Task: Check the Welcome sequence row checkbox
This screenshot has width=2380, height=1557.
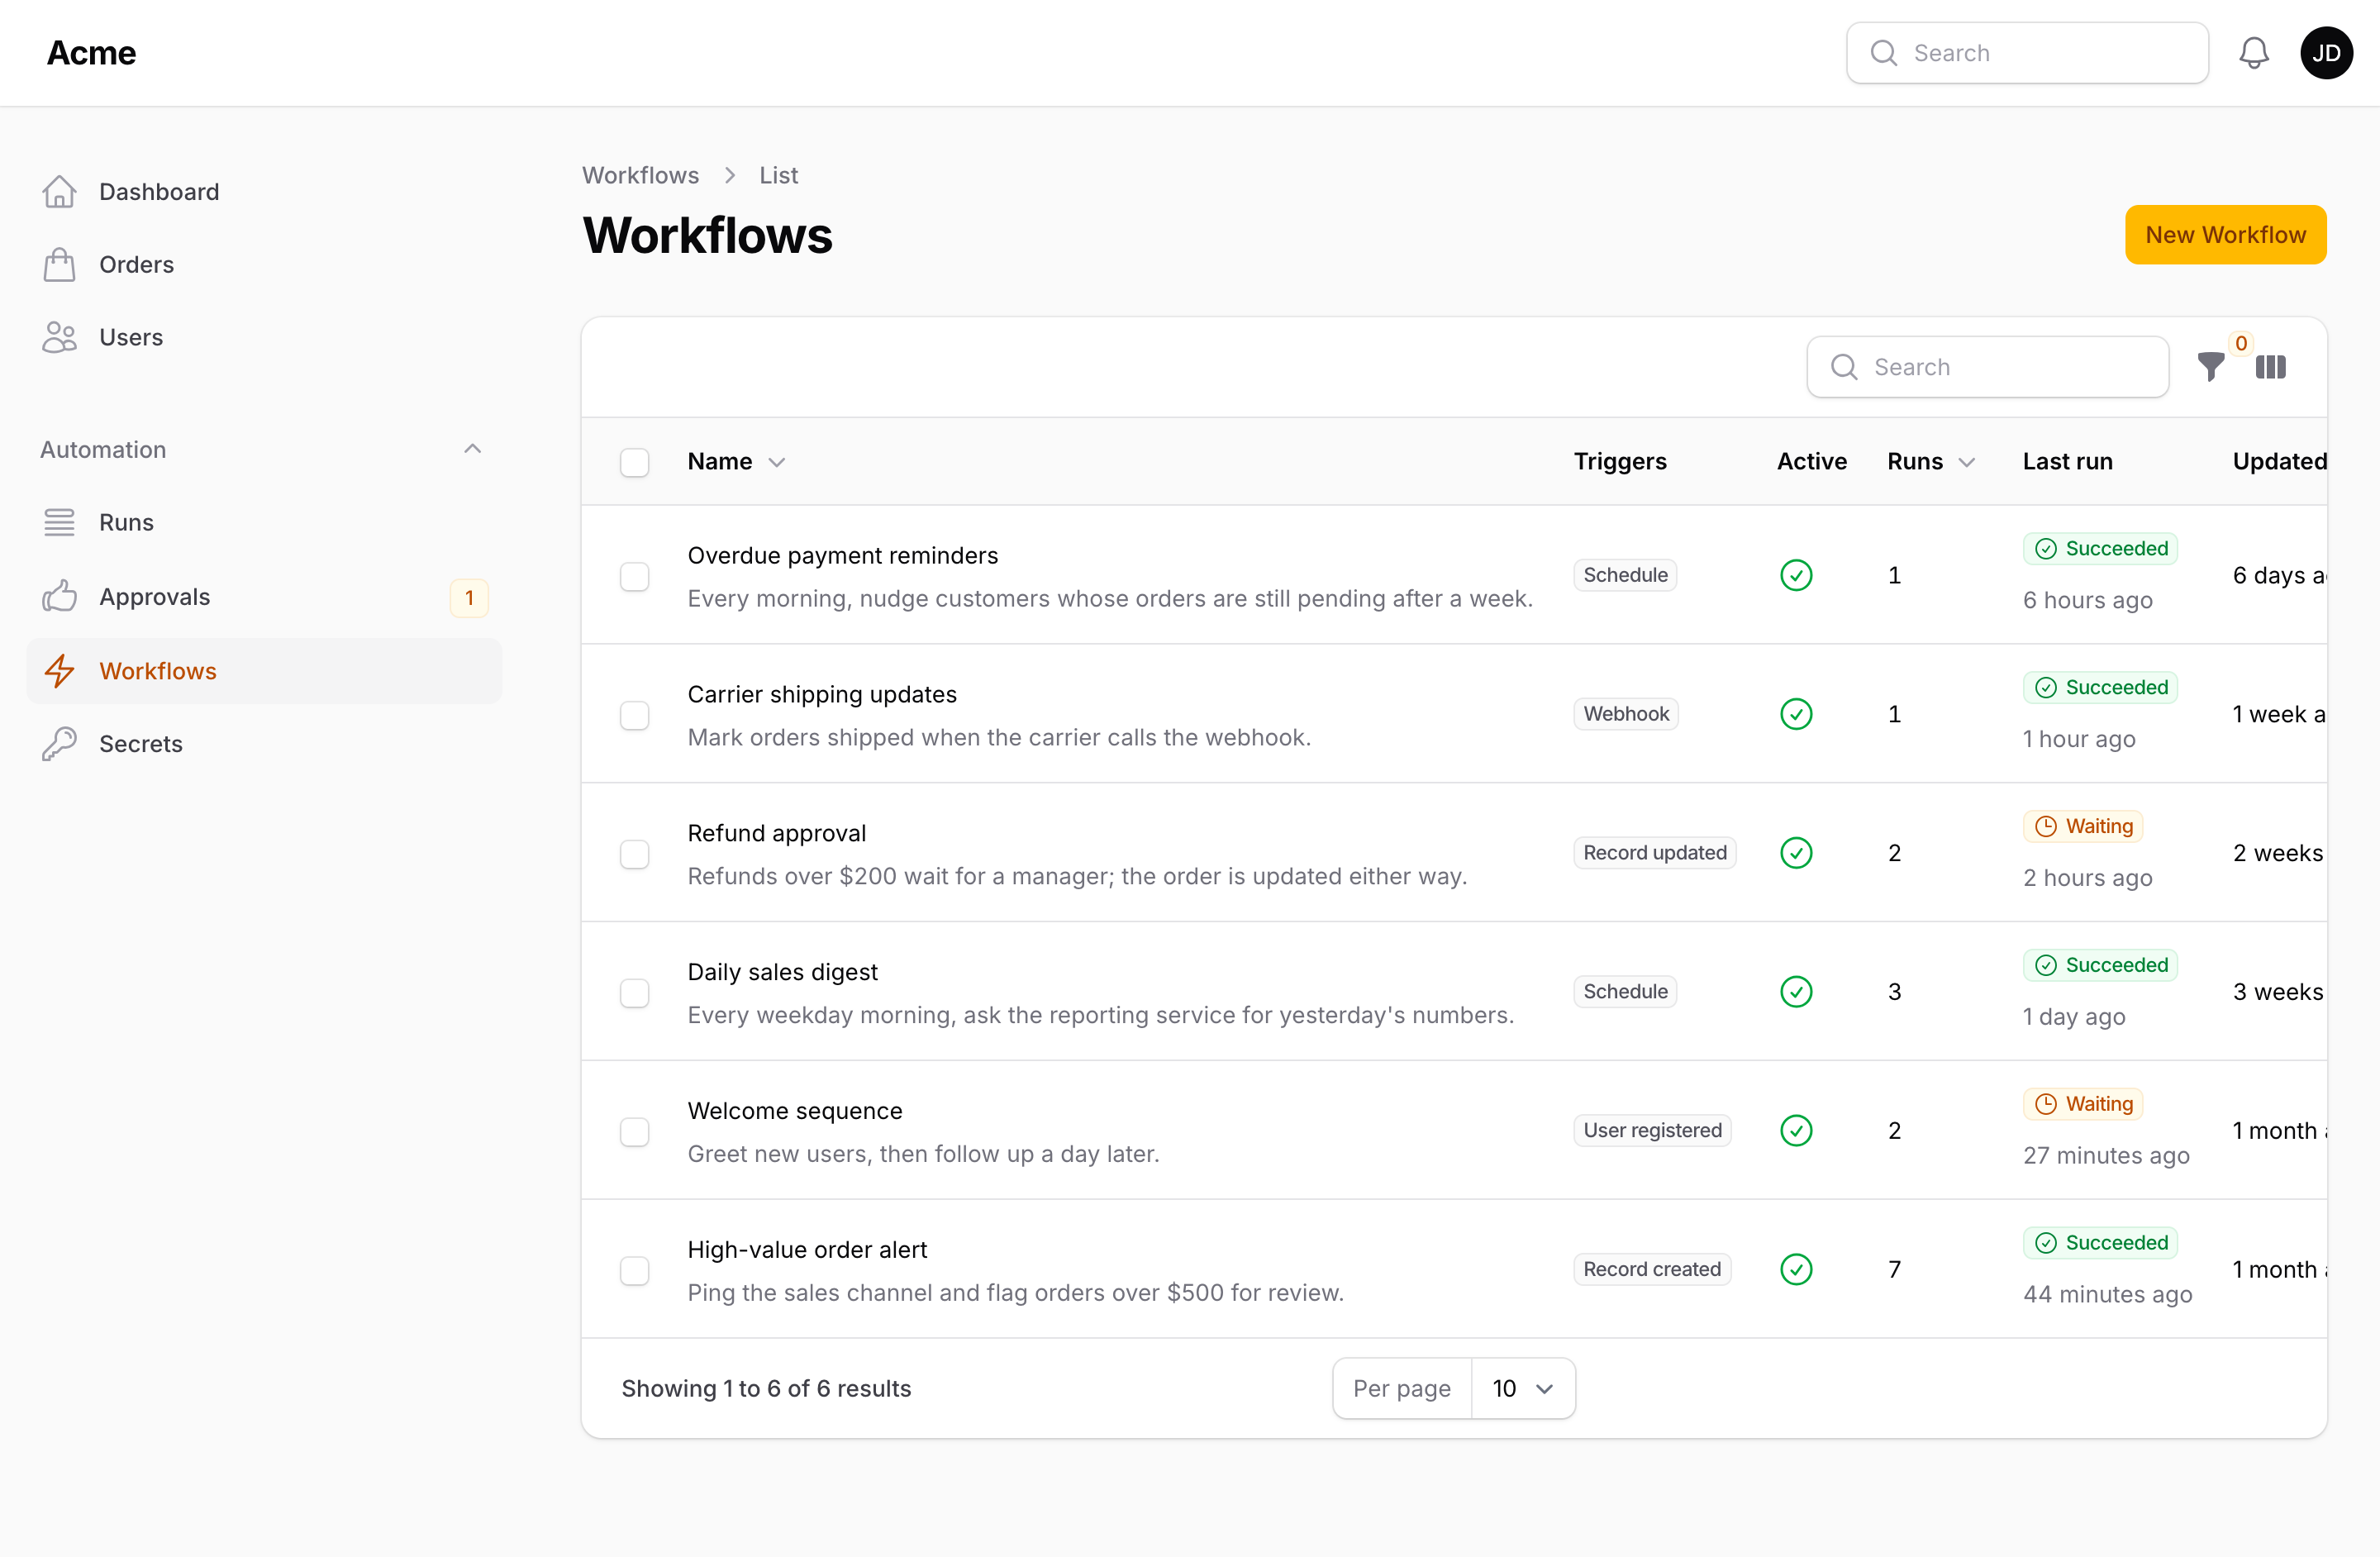Action: [634, 1131]
